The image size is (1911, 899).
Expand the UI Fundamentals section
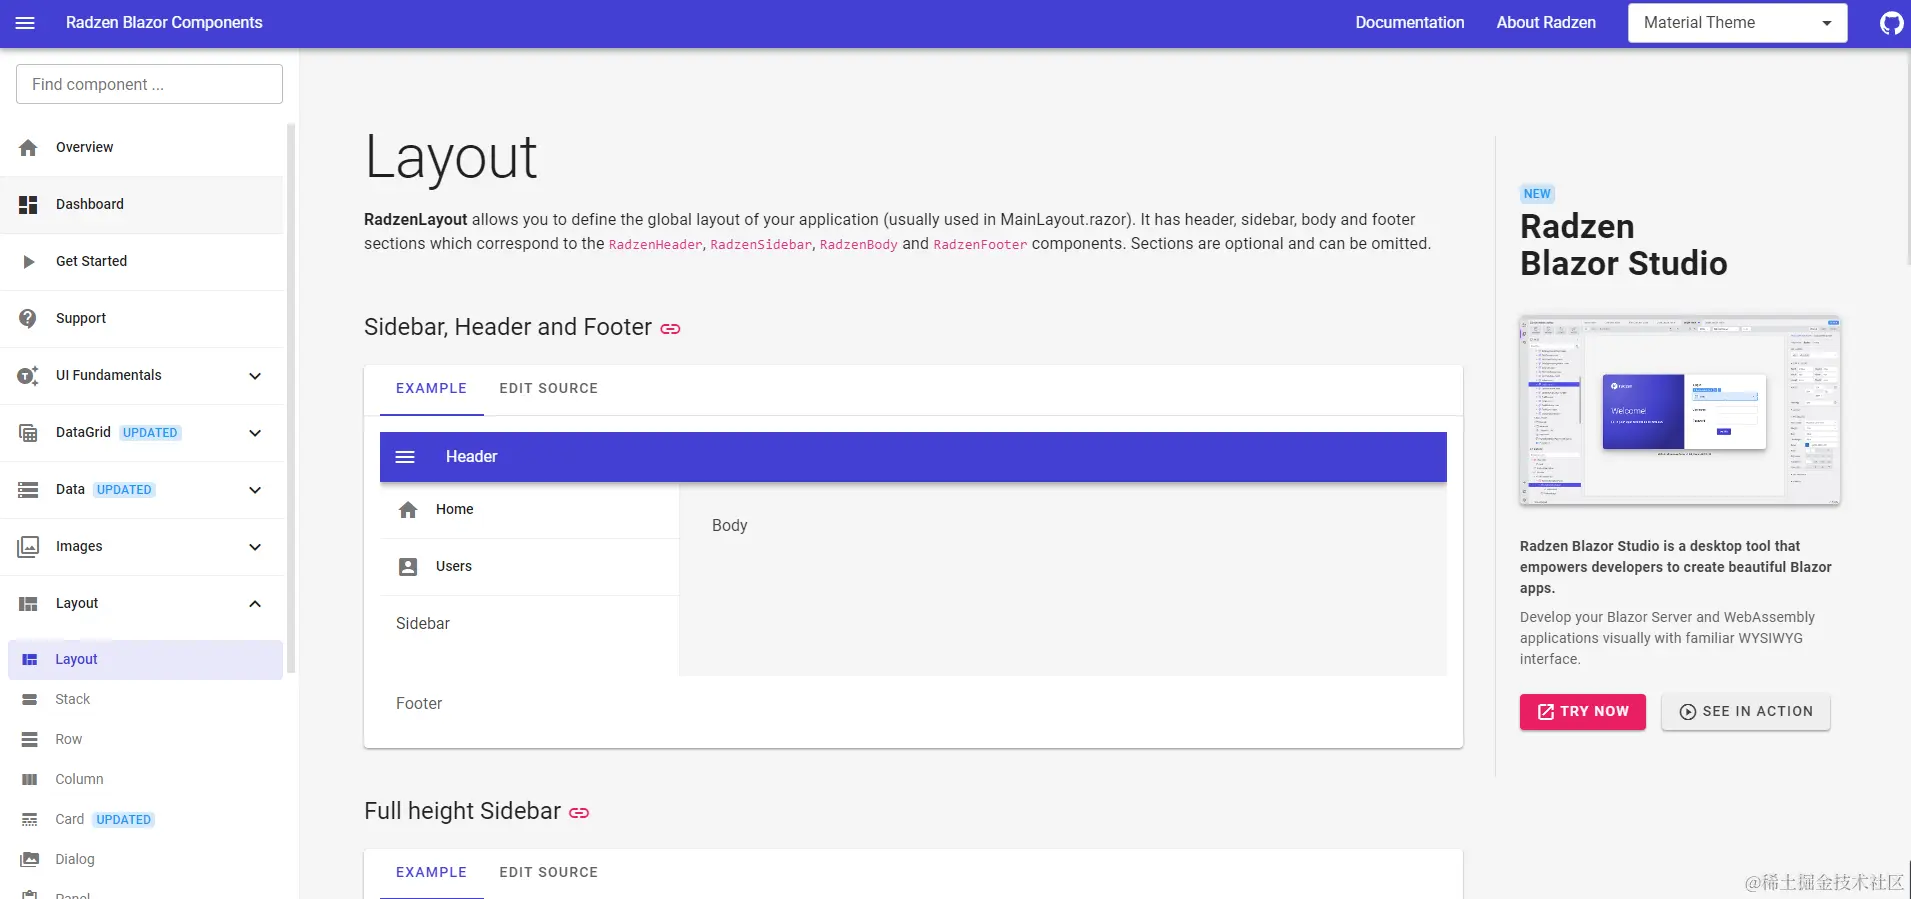(255, 376)
